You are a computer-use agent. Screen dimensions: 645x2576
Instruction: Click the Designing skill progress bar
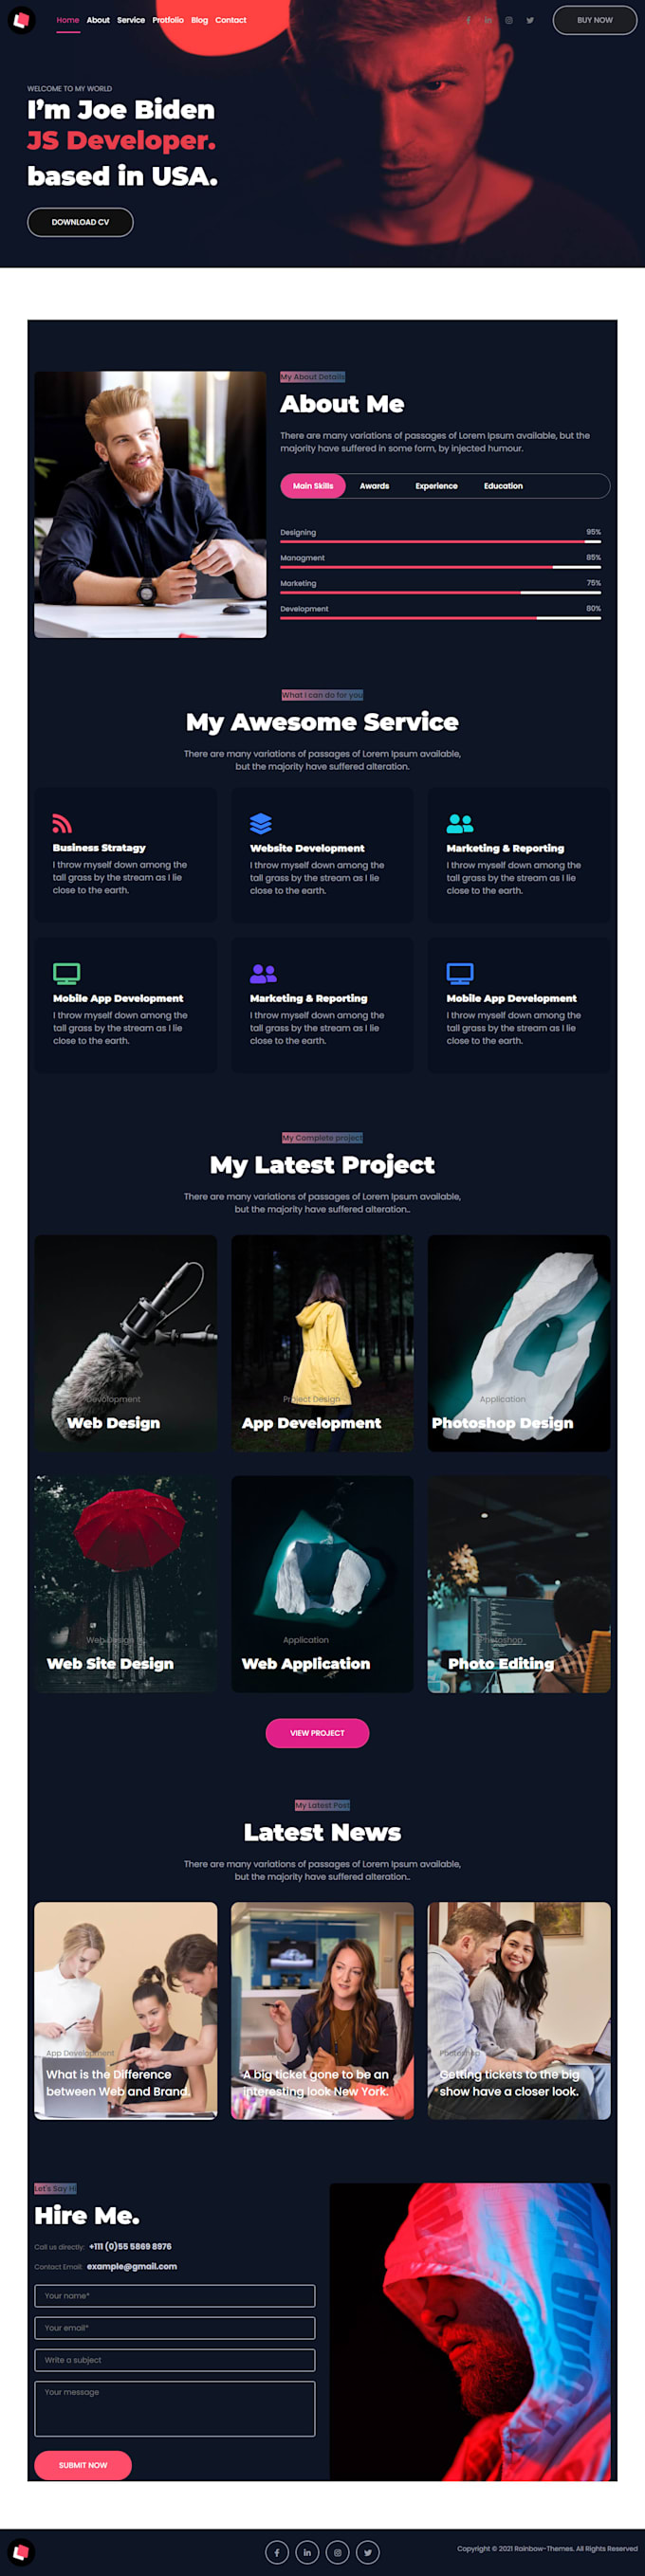pyautogui.click(x=440, y=541)
